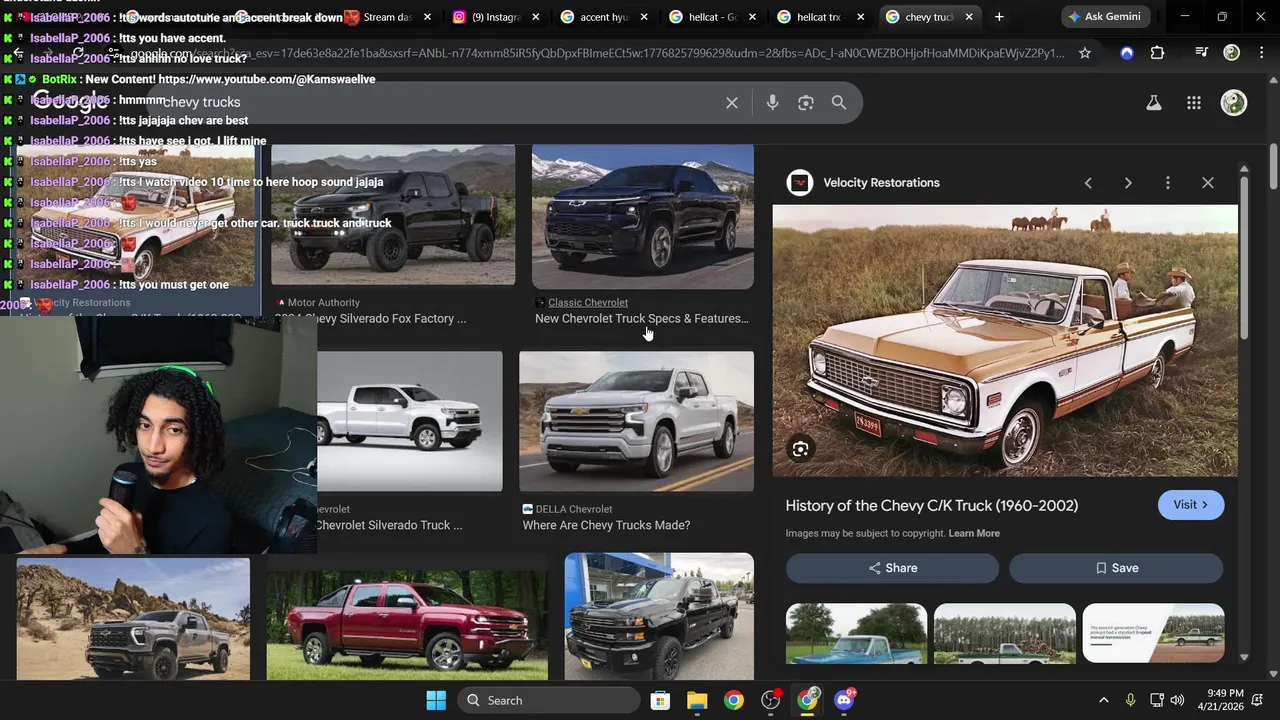The image size is (1280, 720).
Task: Open the Google apps grid
Action: click(1194, 102)
